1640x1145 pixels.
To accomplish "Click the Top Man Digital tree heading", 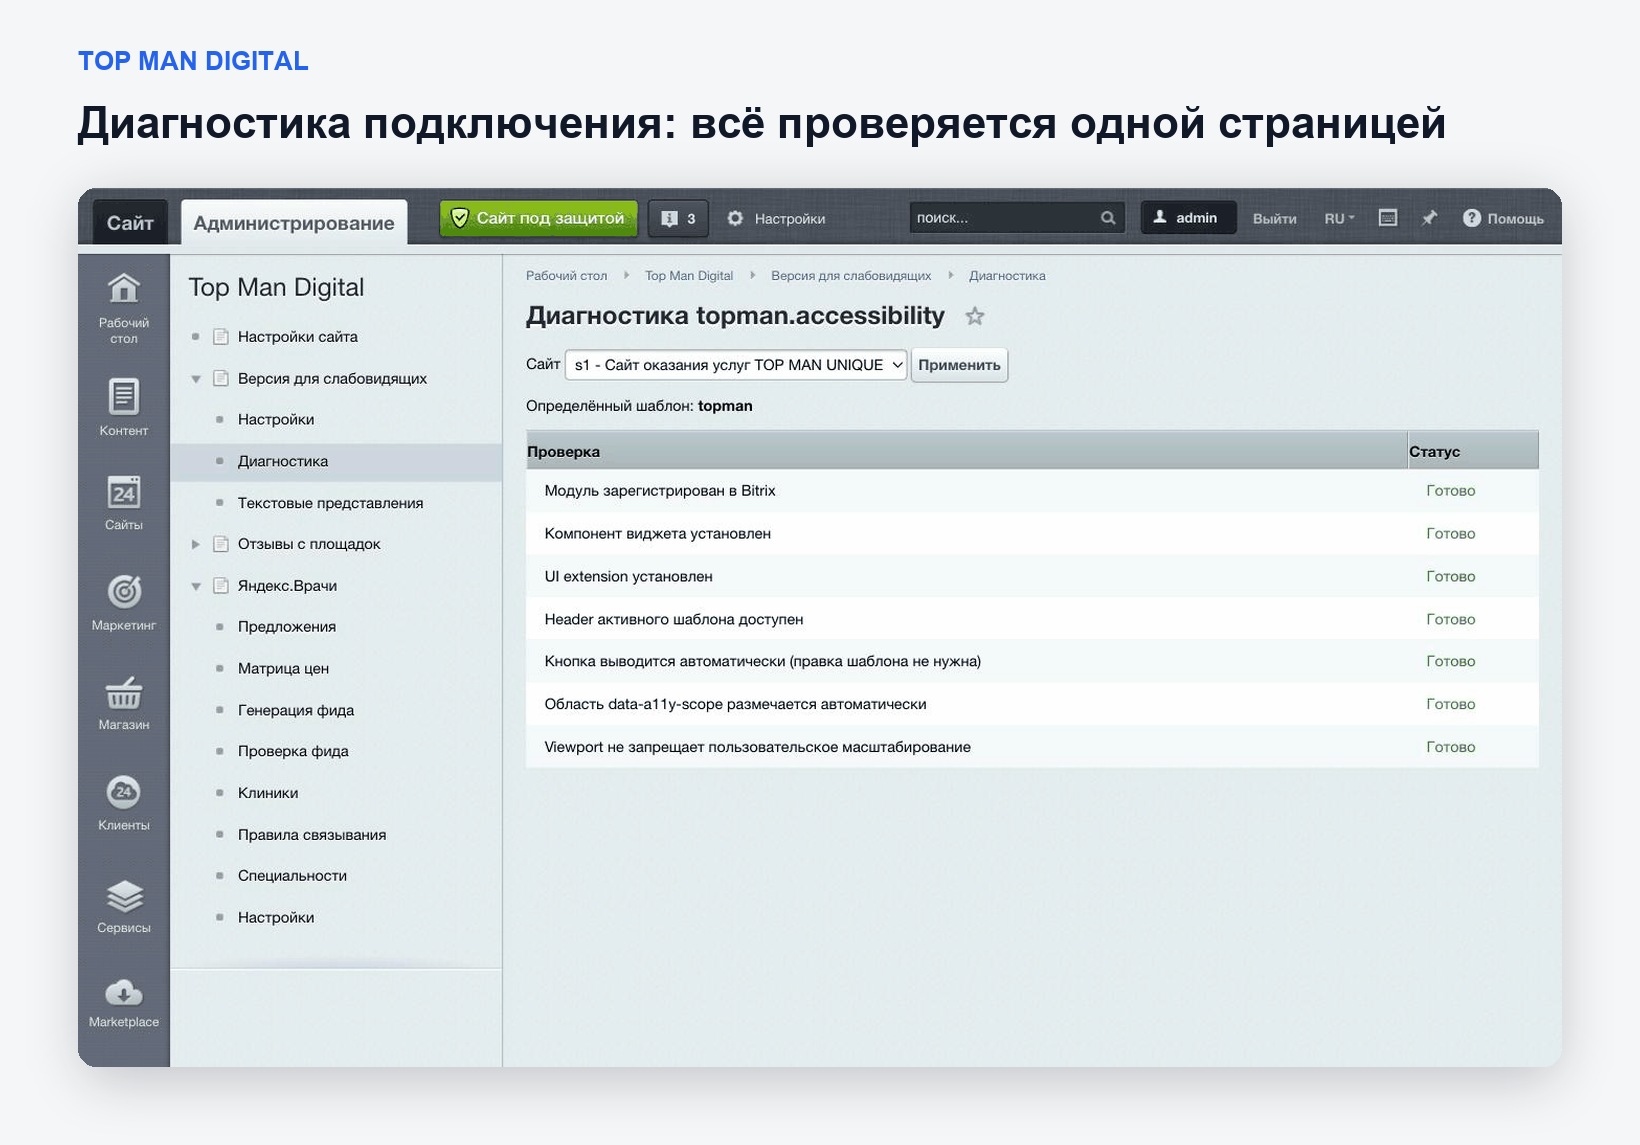I will [276, 288].
